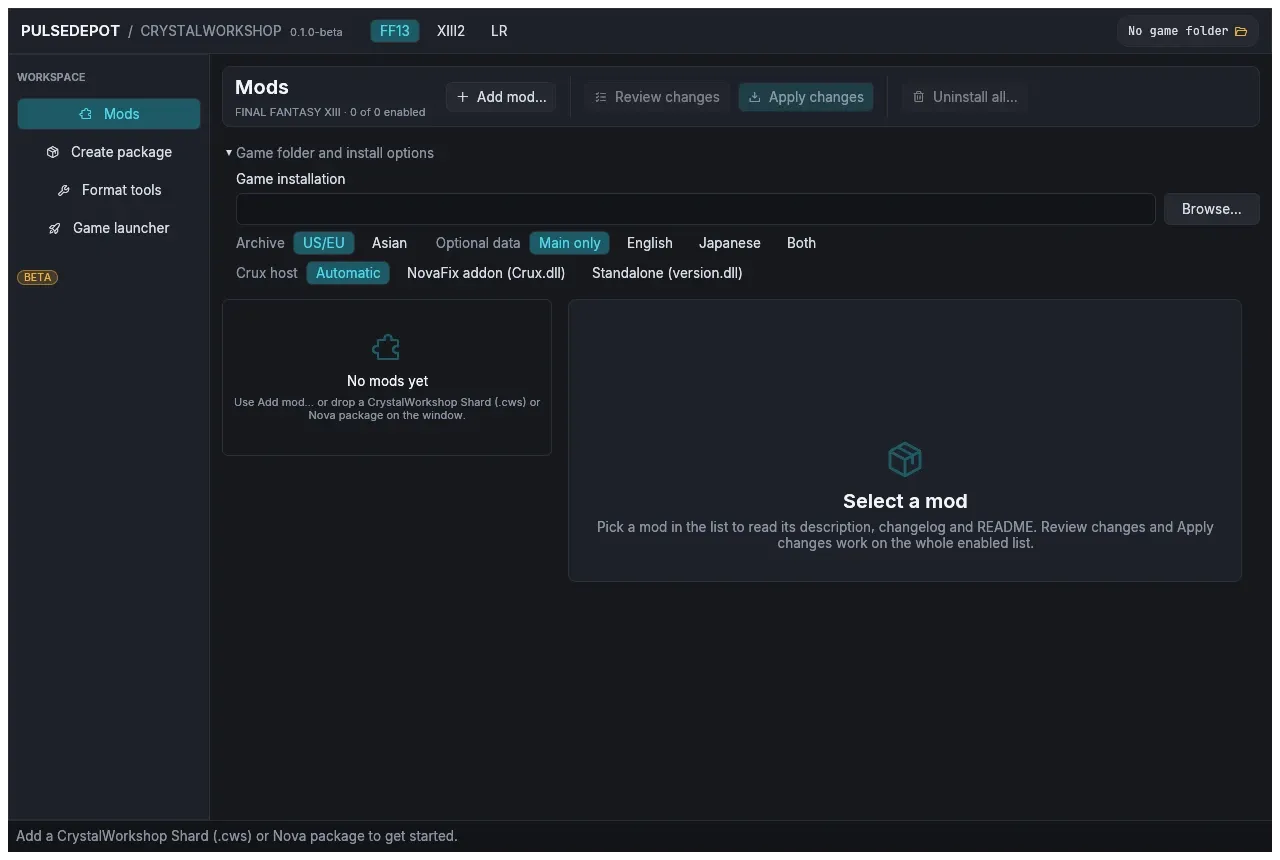Click the Game installation path field

(x=696, y=209)
